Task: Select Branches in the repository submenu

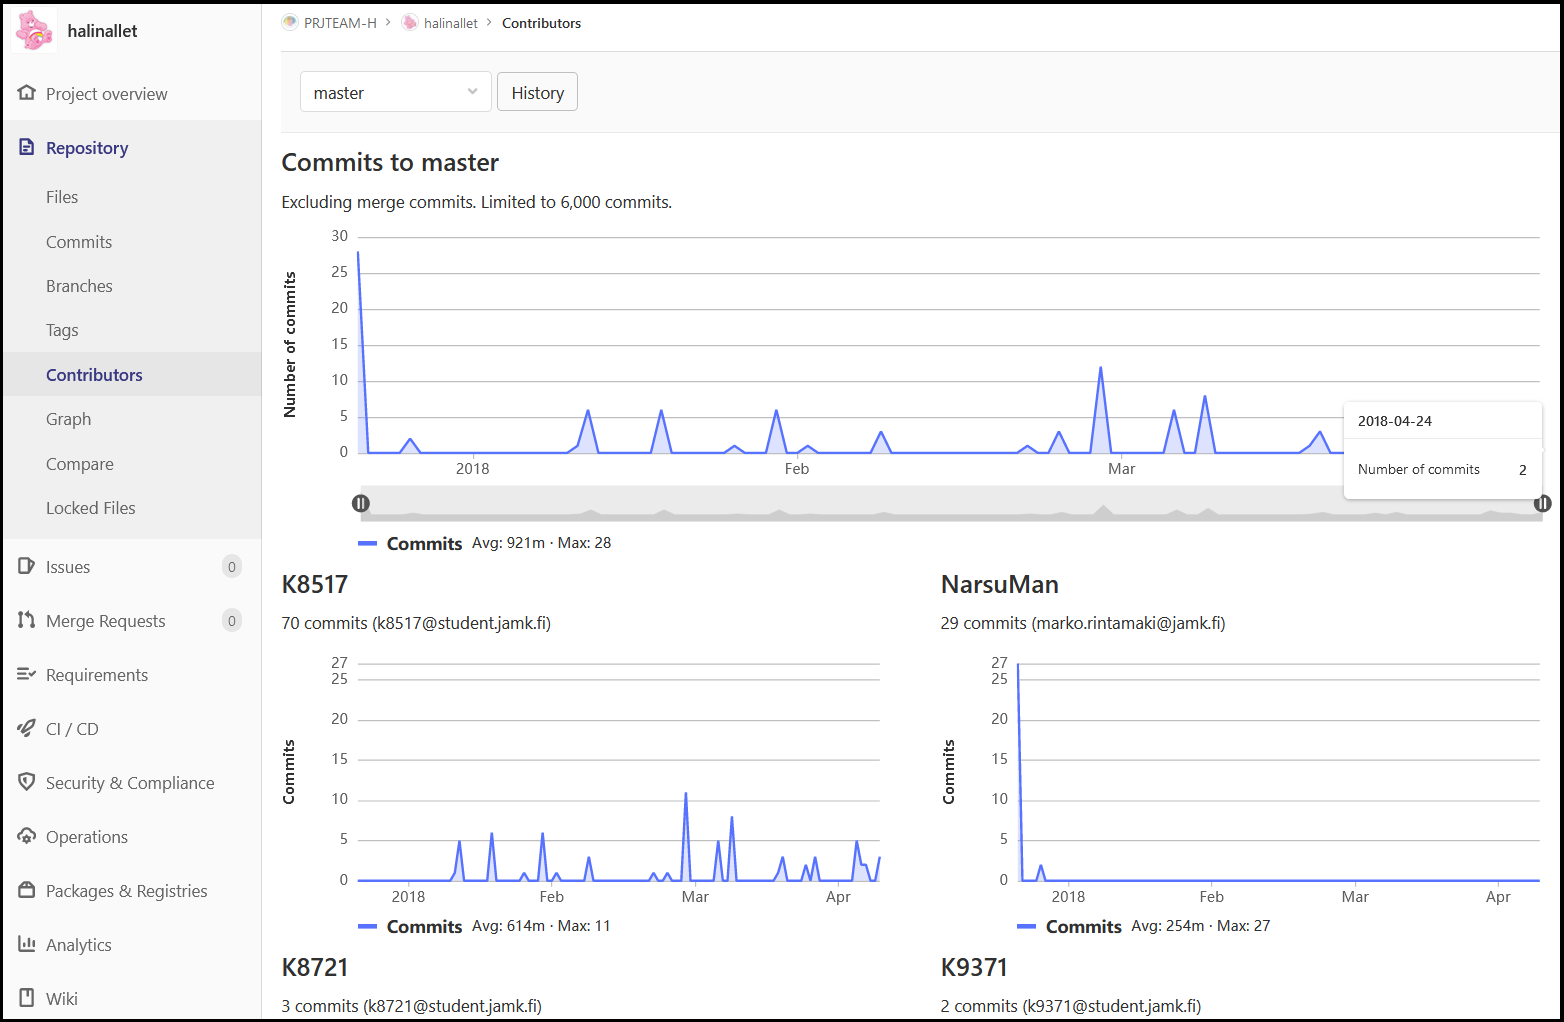Action: pyautogui.click(x=79, y=286)
